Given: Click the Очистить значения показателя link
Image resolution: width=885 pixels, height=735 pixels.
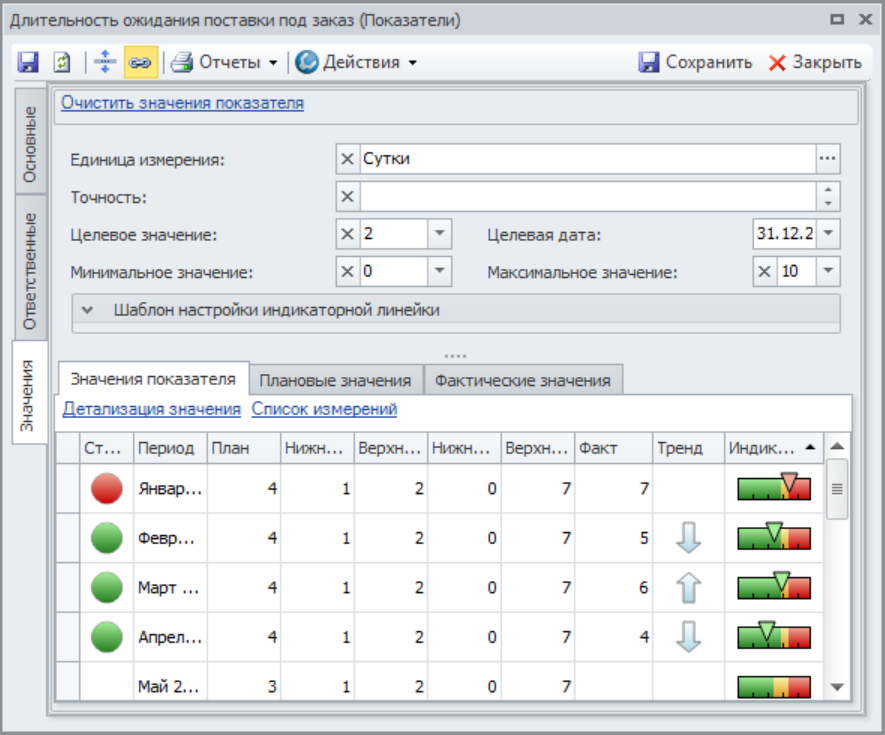Looking at the screenshot, I should [182, 103].
